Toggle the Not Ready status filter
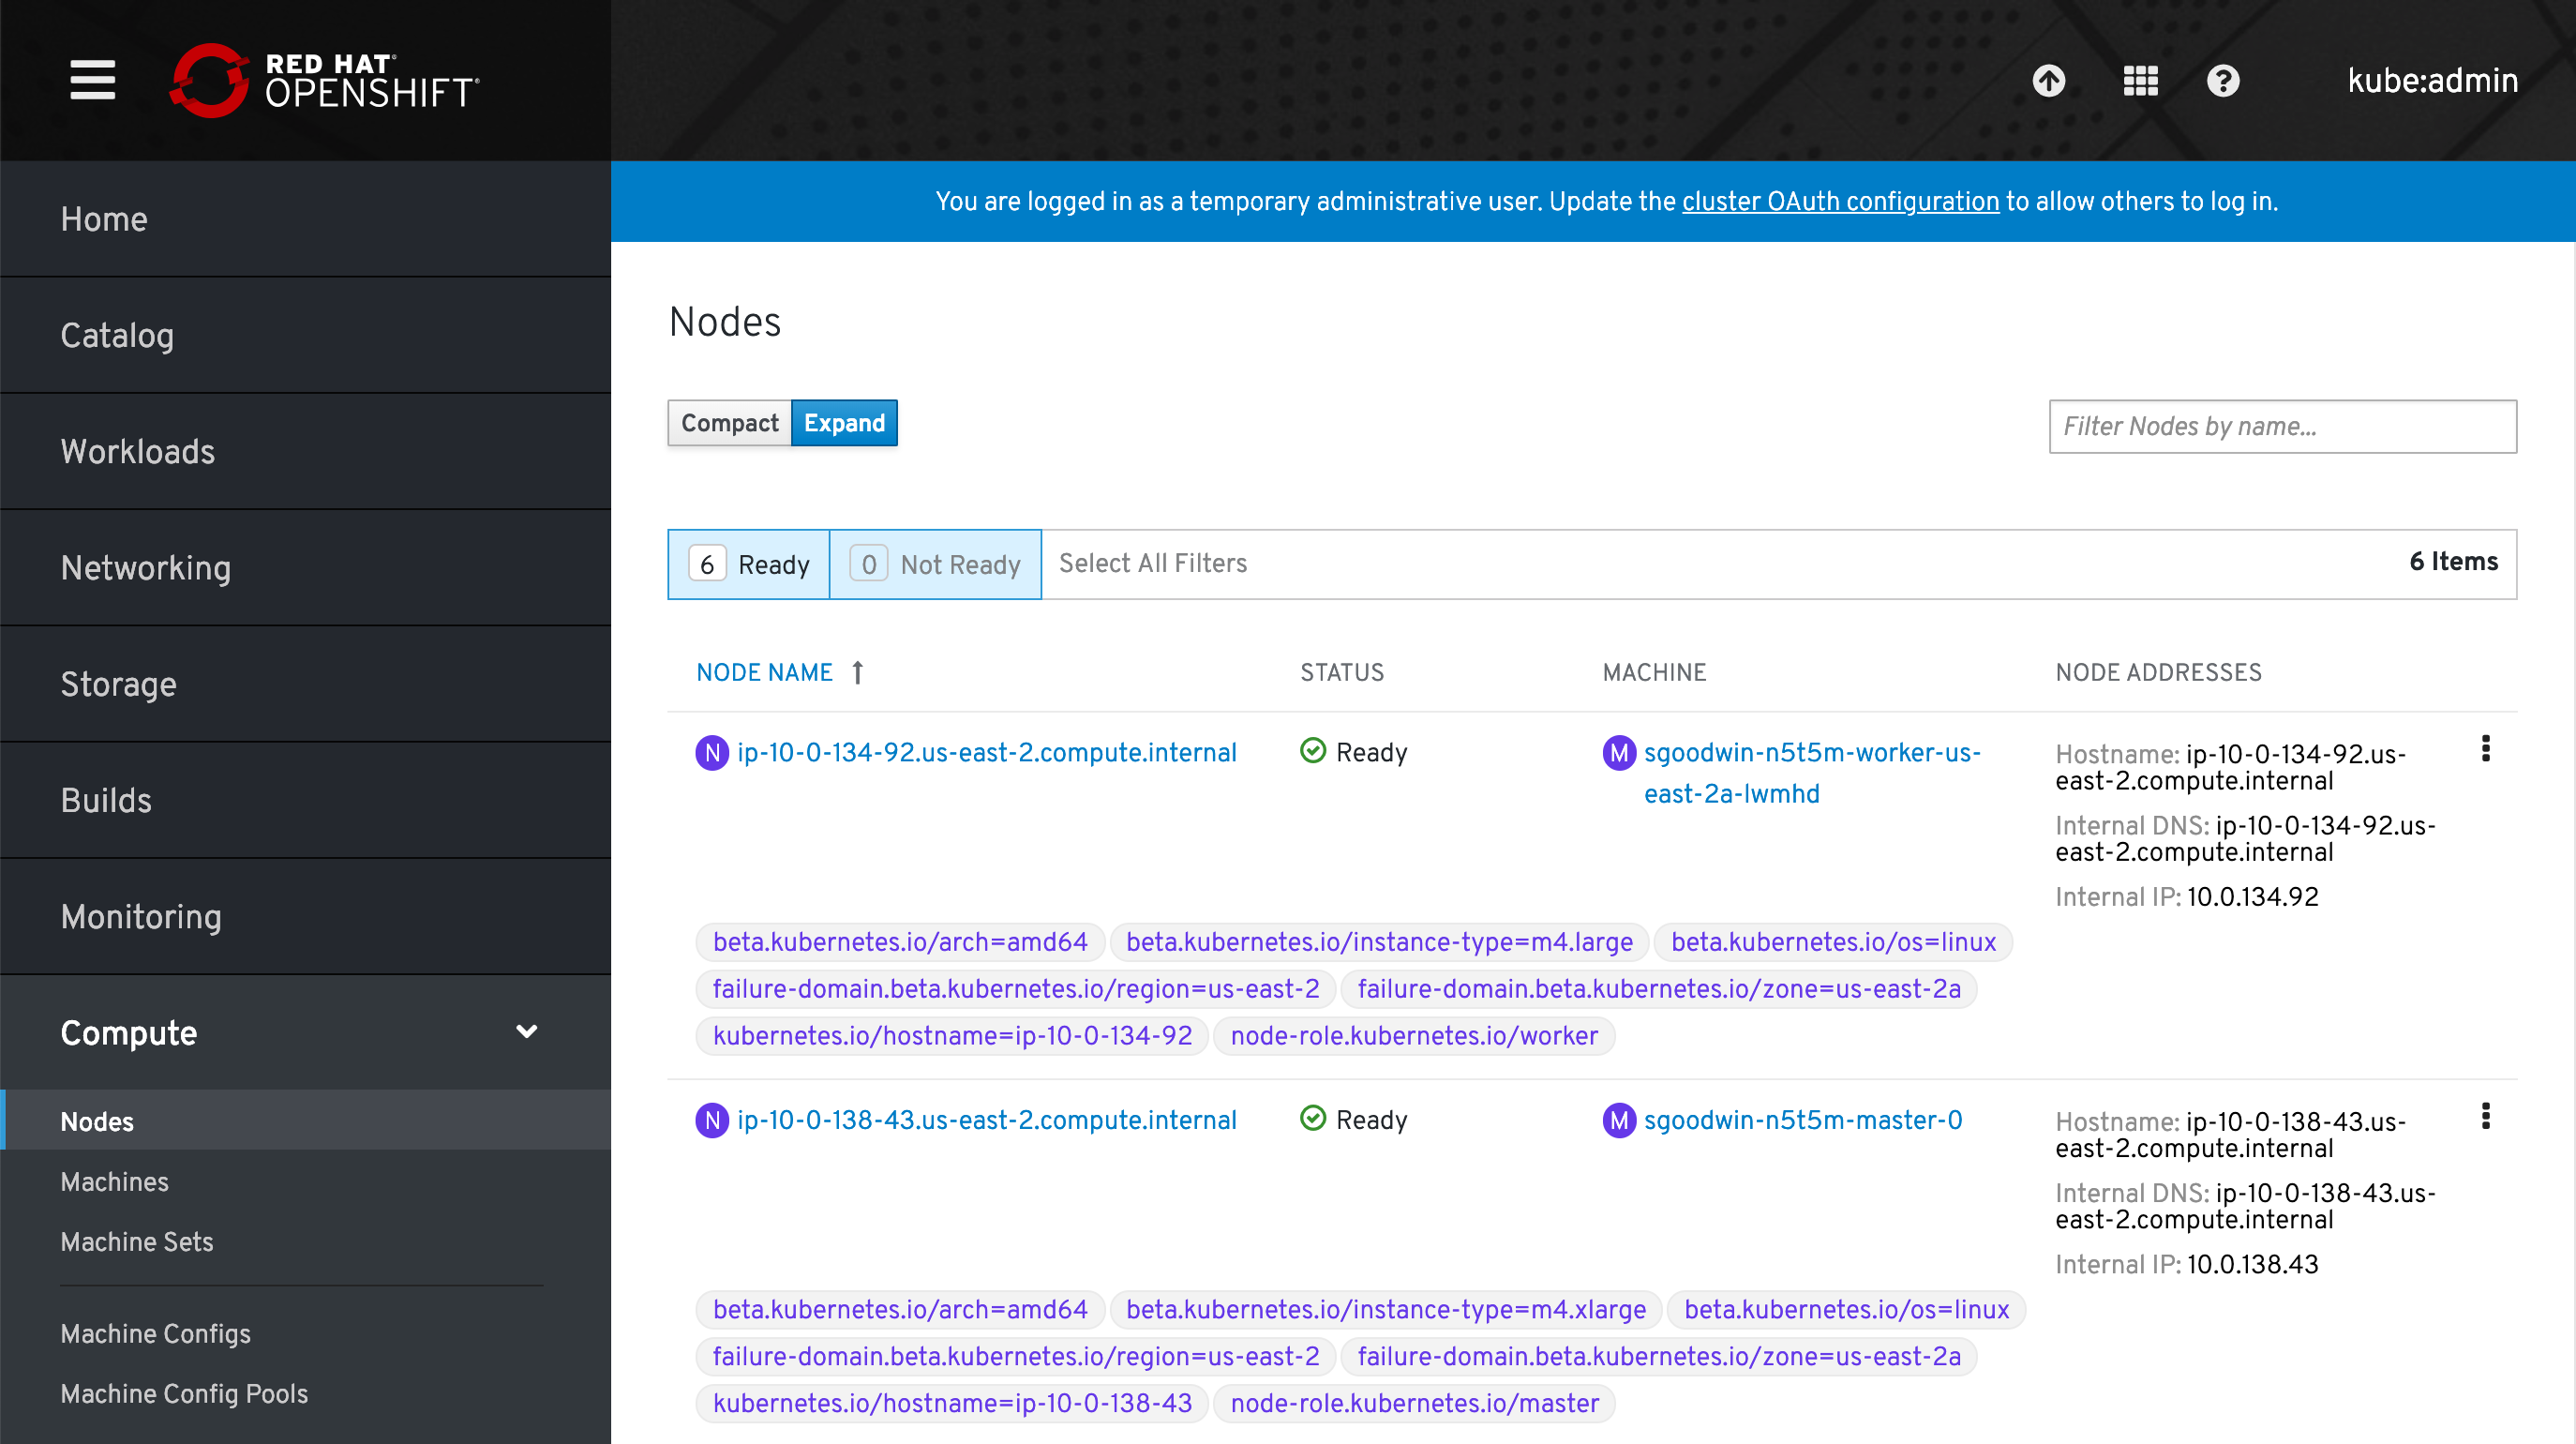 [935, 564]
